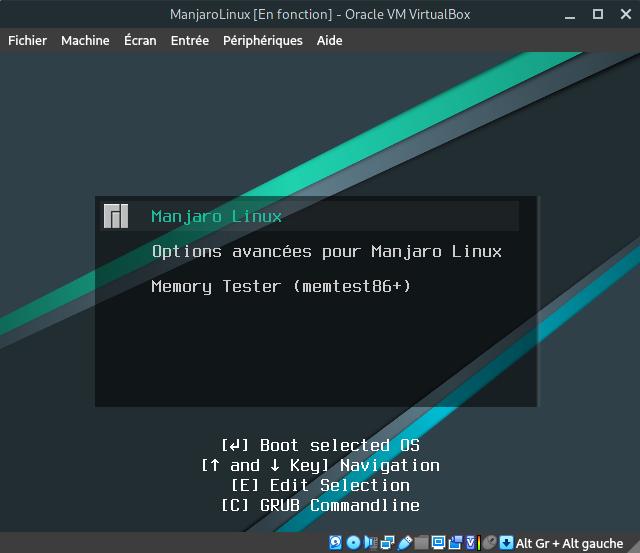Click the ManjaroLinux VirtualBox window title
This screenshot has width=640, height=553.
(x=320, y=15)
